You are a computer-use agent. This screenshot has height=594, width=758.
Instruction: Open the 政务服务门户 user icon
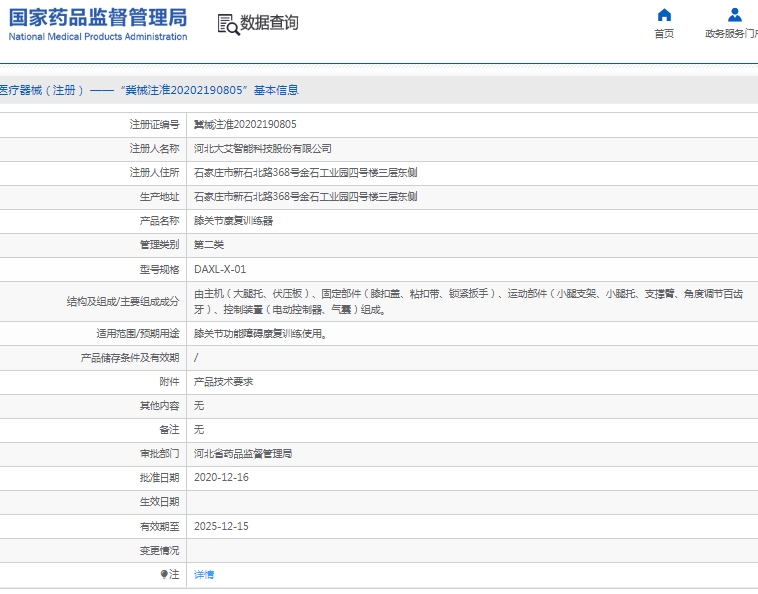click(x=735, y=15)
